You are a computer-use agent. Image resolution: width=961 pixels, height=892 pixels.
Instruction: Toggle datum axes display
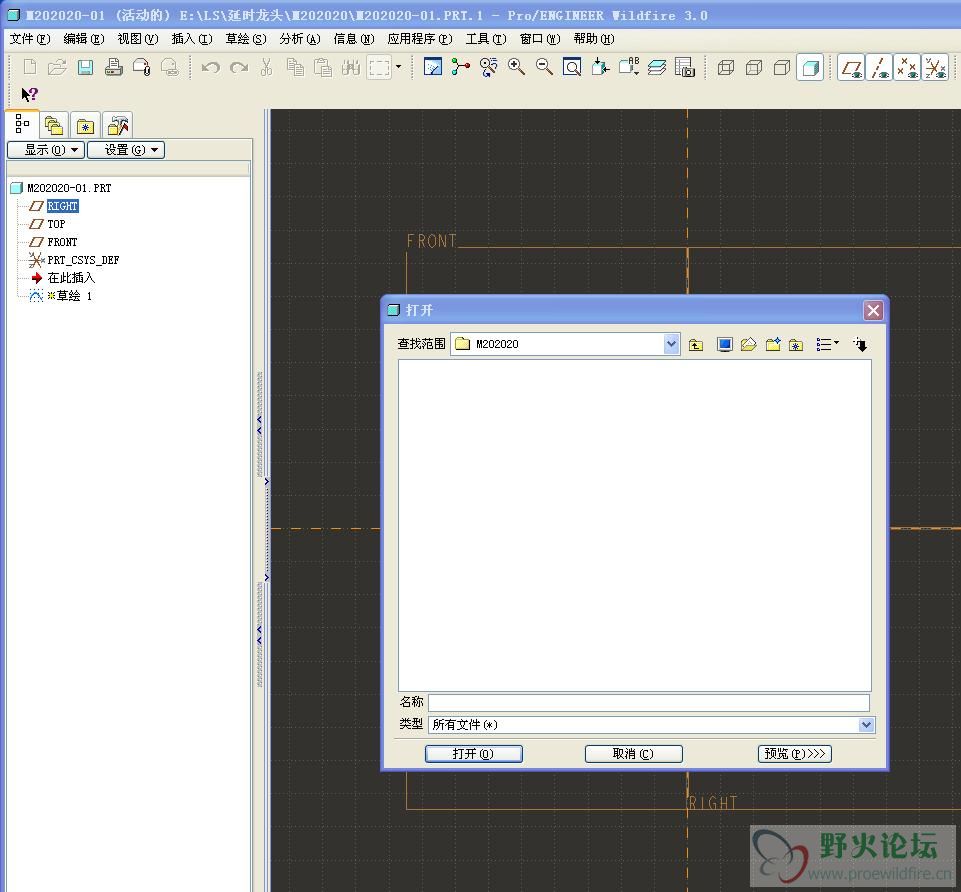point(879,67)
